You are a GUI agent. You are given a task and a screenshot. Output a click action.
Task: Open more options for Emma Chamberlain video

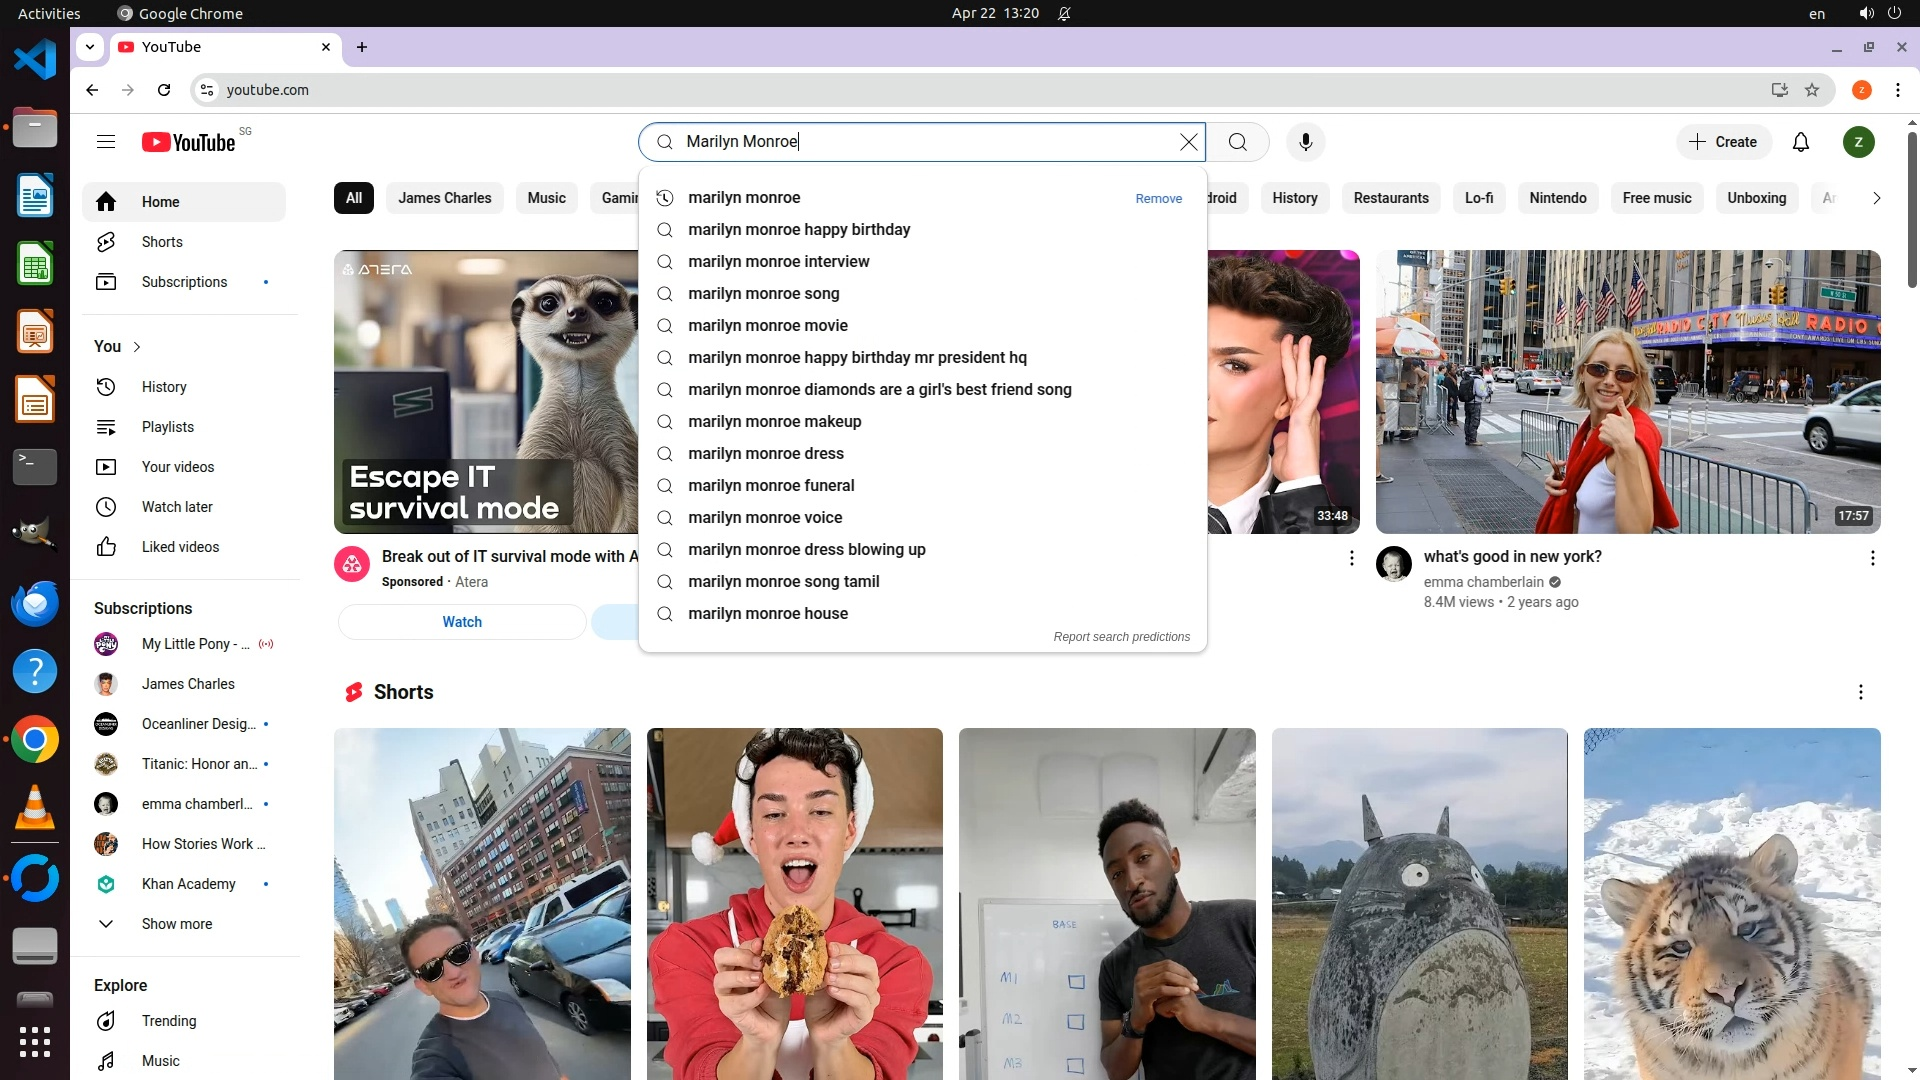tap(1872, 558)
